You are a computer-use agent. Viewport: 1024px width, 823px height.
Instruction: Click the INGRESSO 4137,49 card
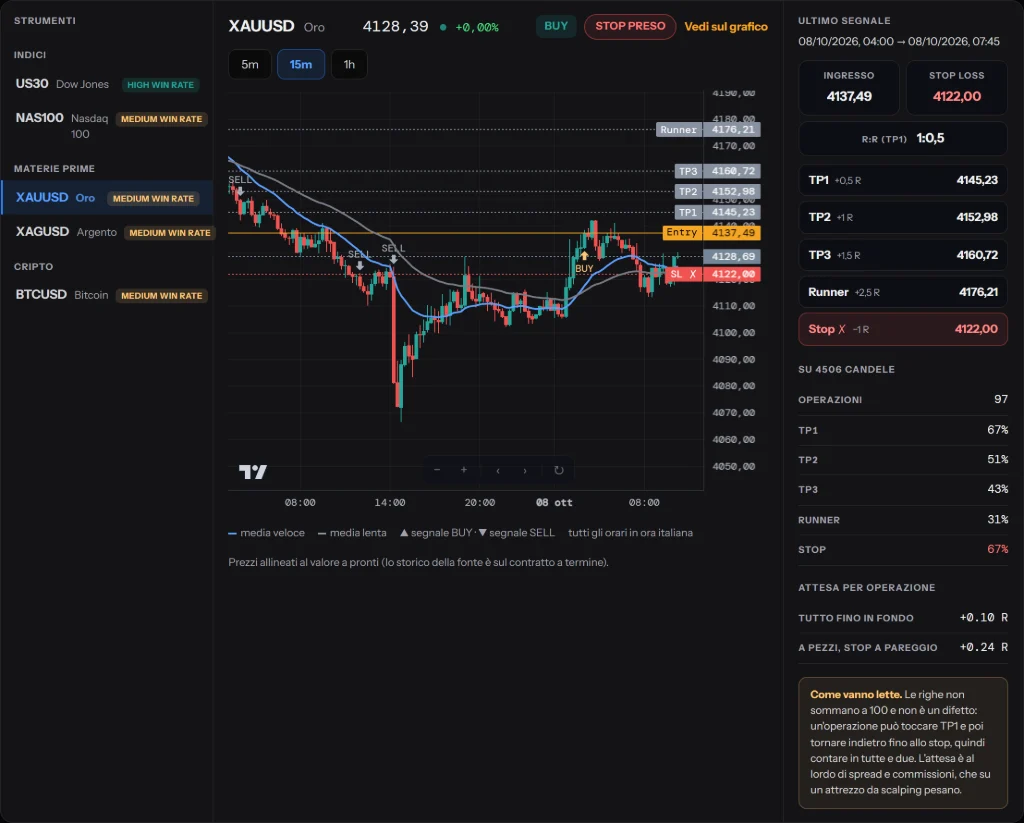tap(849, 88)
